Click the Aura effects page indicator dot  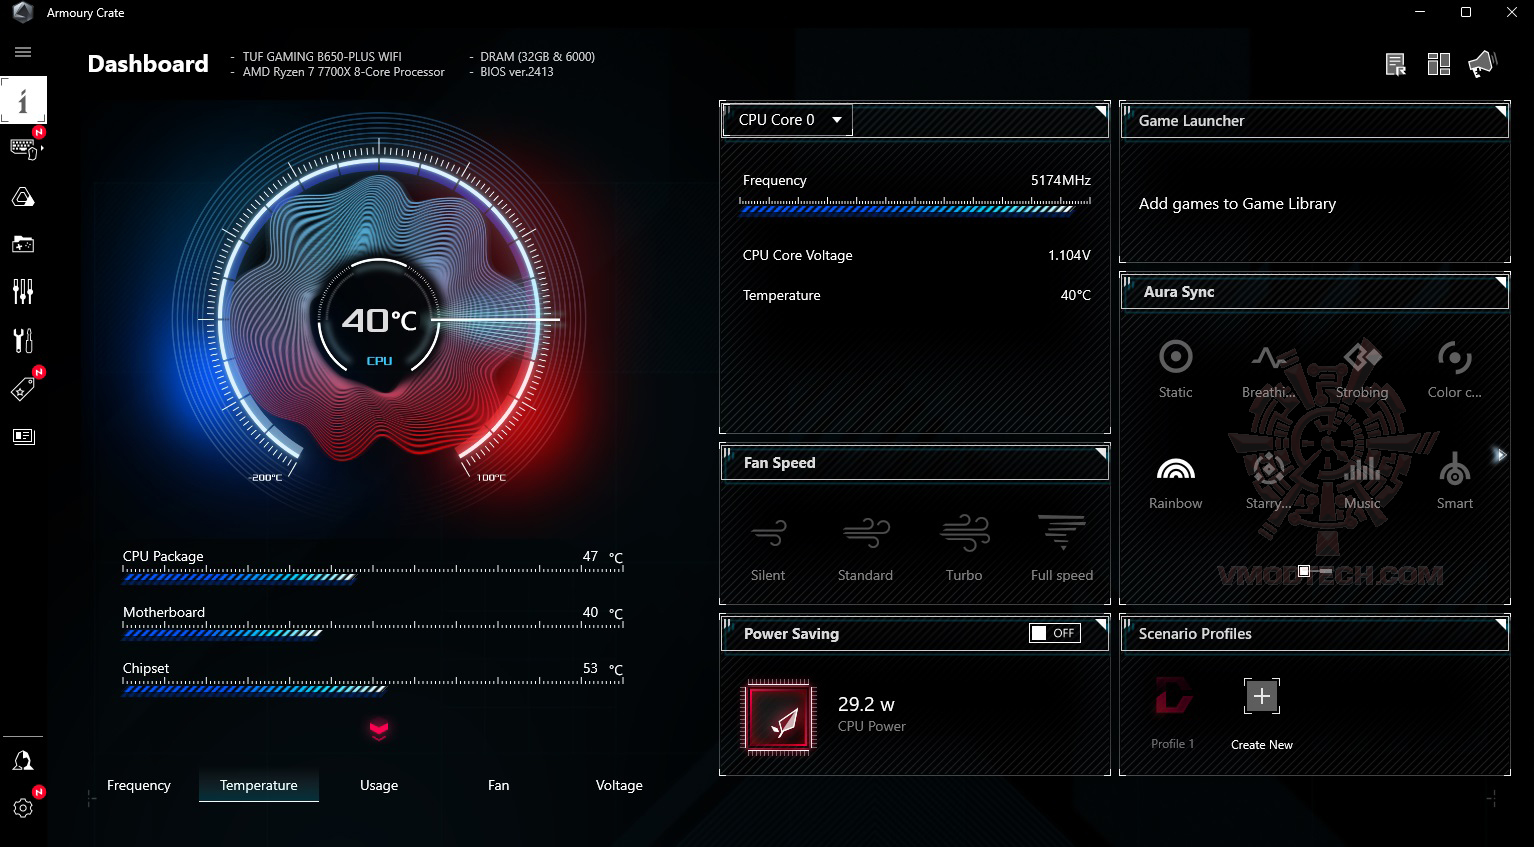coord(1304,571)
